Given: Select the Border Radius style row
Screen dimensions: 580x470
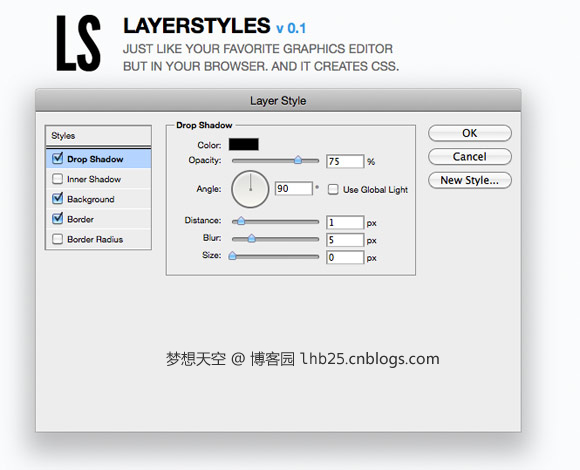Looking at the screenshot, I should (98, 239).
